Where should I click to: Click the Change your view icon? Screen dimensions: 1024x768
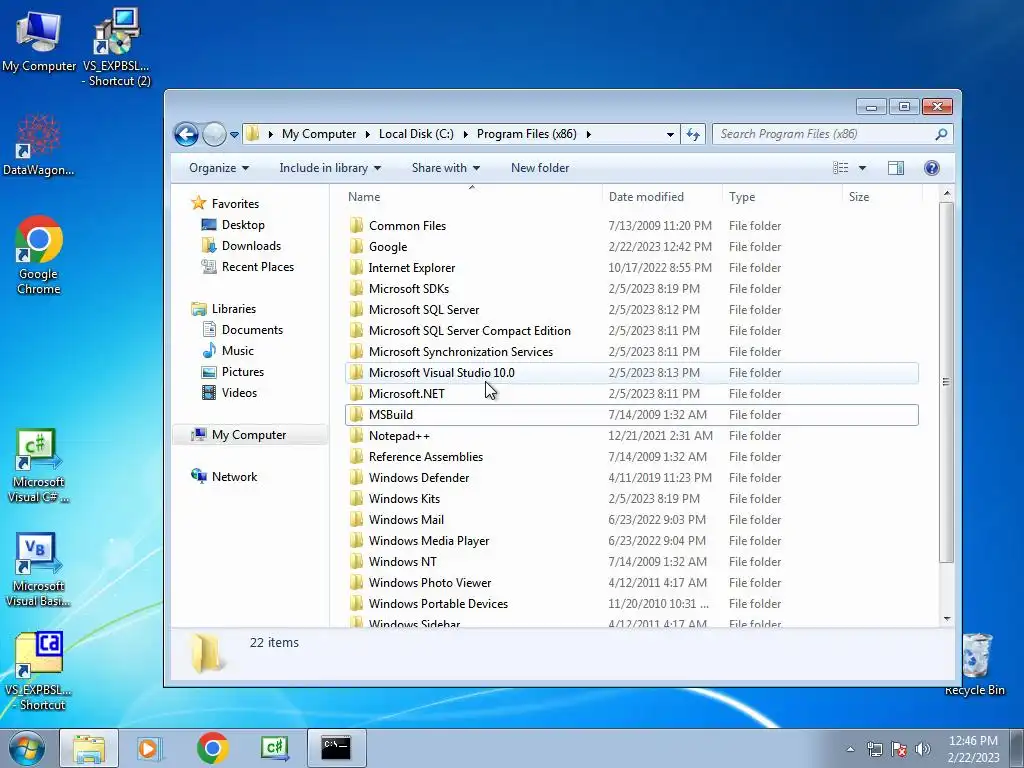coord(840,168)
